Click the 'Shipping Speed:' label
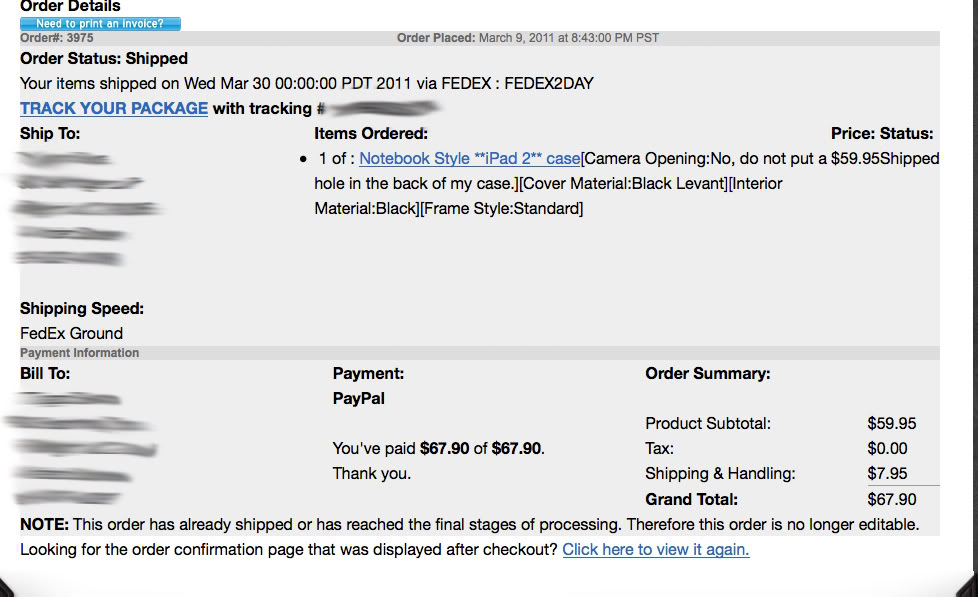This screenshot has width=978, height=597. pos(82,308)
